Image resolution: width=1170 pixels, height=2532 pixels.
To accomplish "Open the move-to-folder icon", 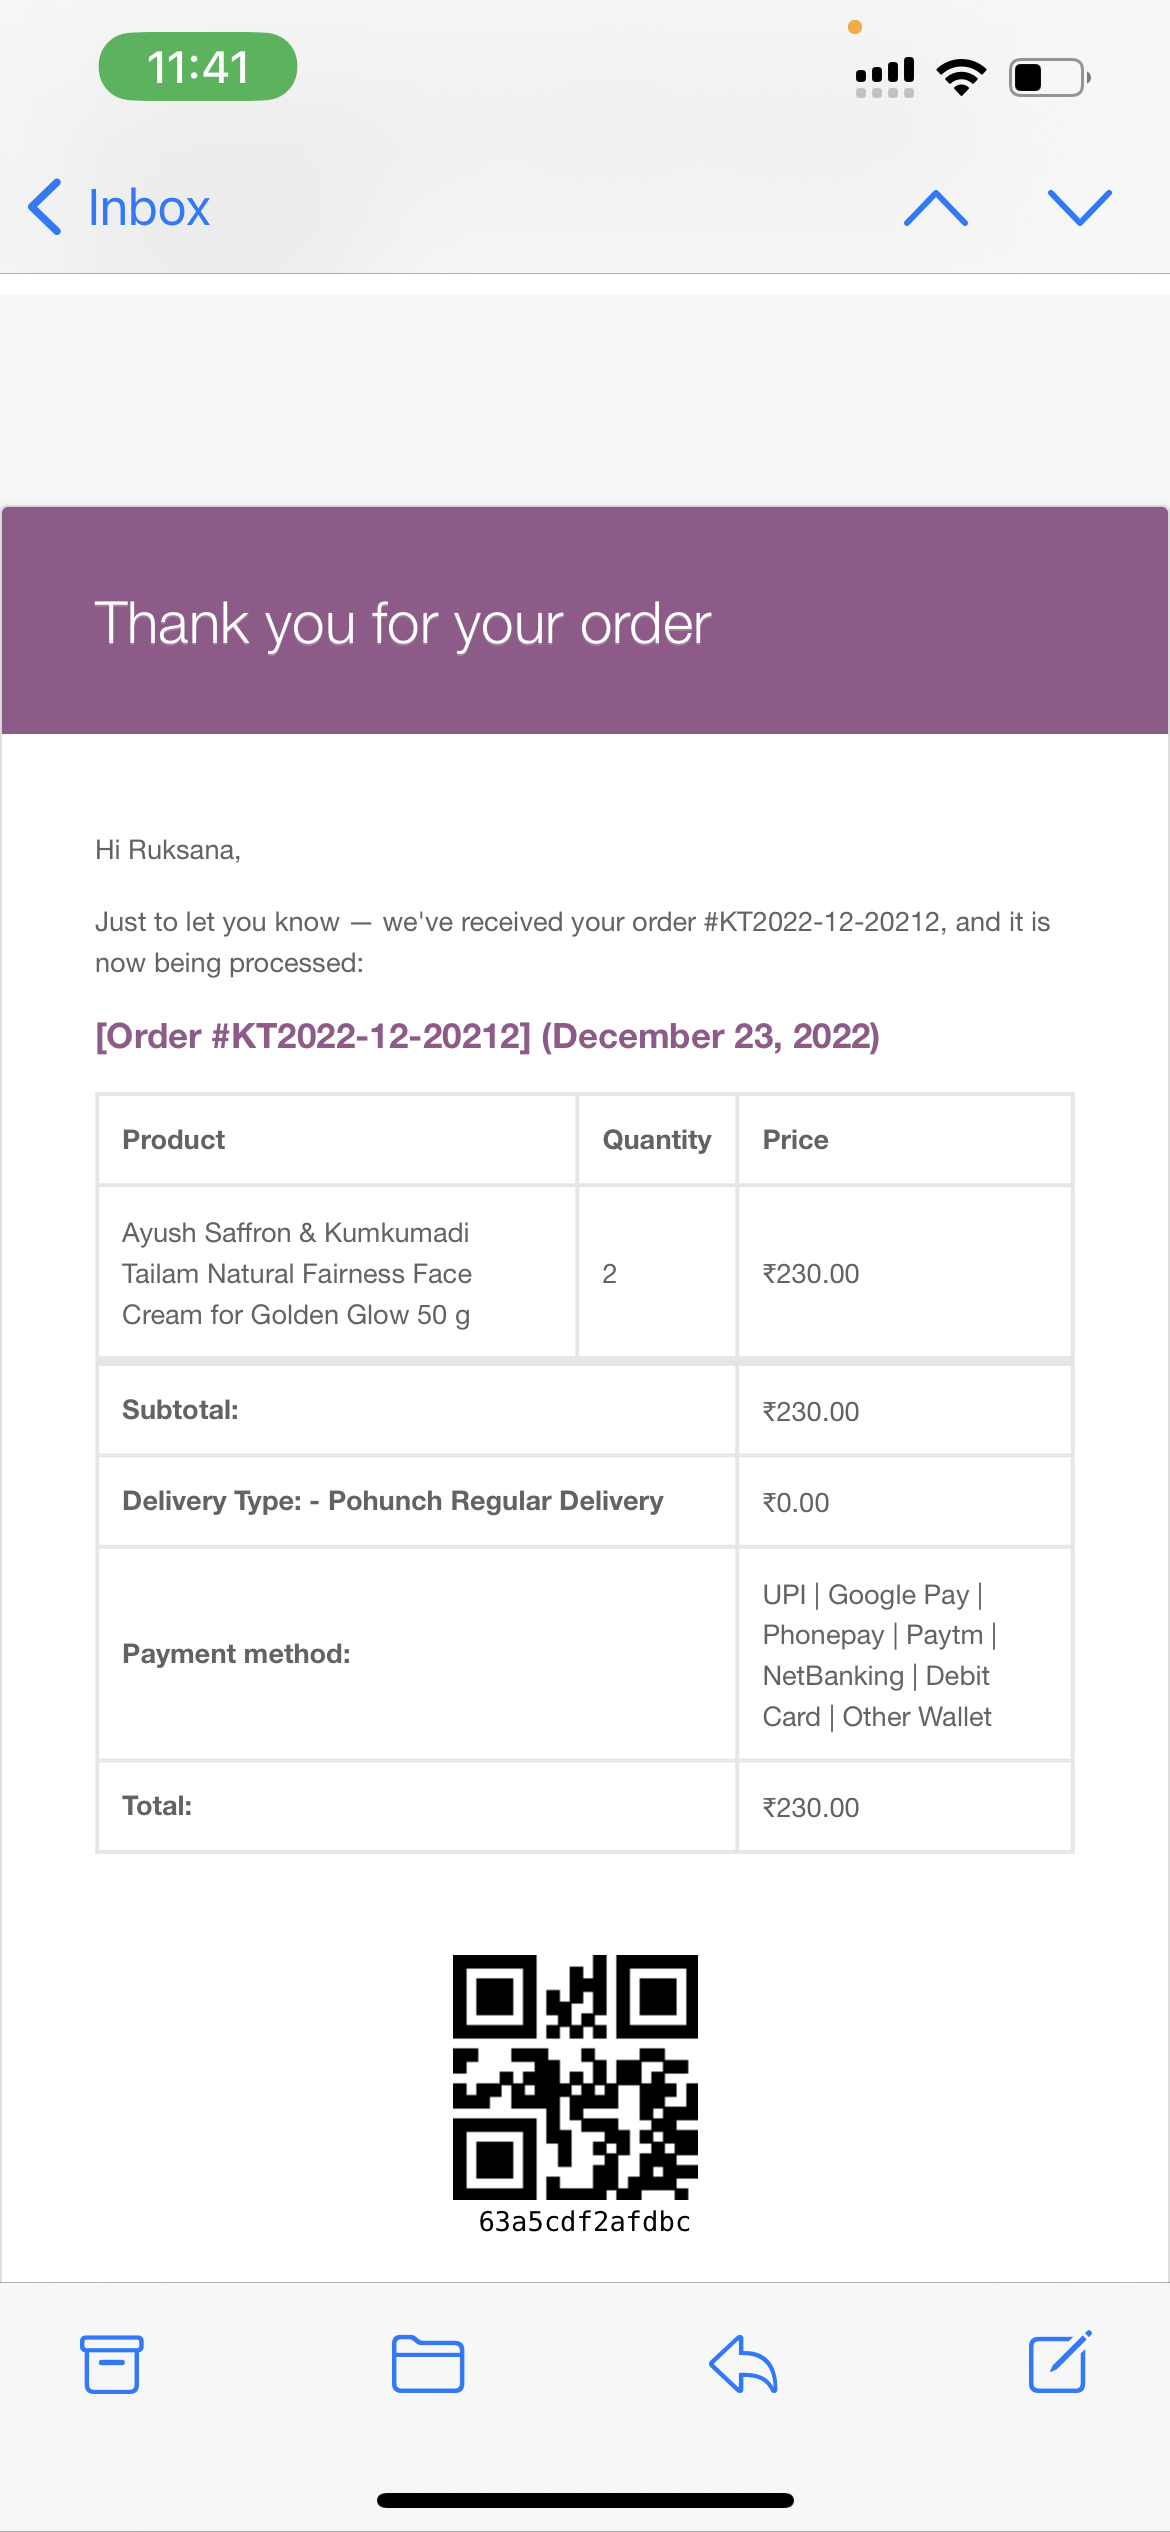I will [x=428, y=2364].
